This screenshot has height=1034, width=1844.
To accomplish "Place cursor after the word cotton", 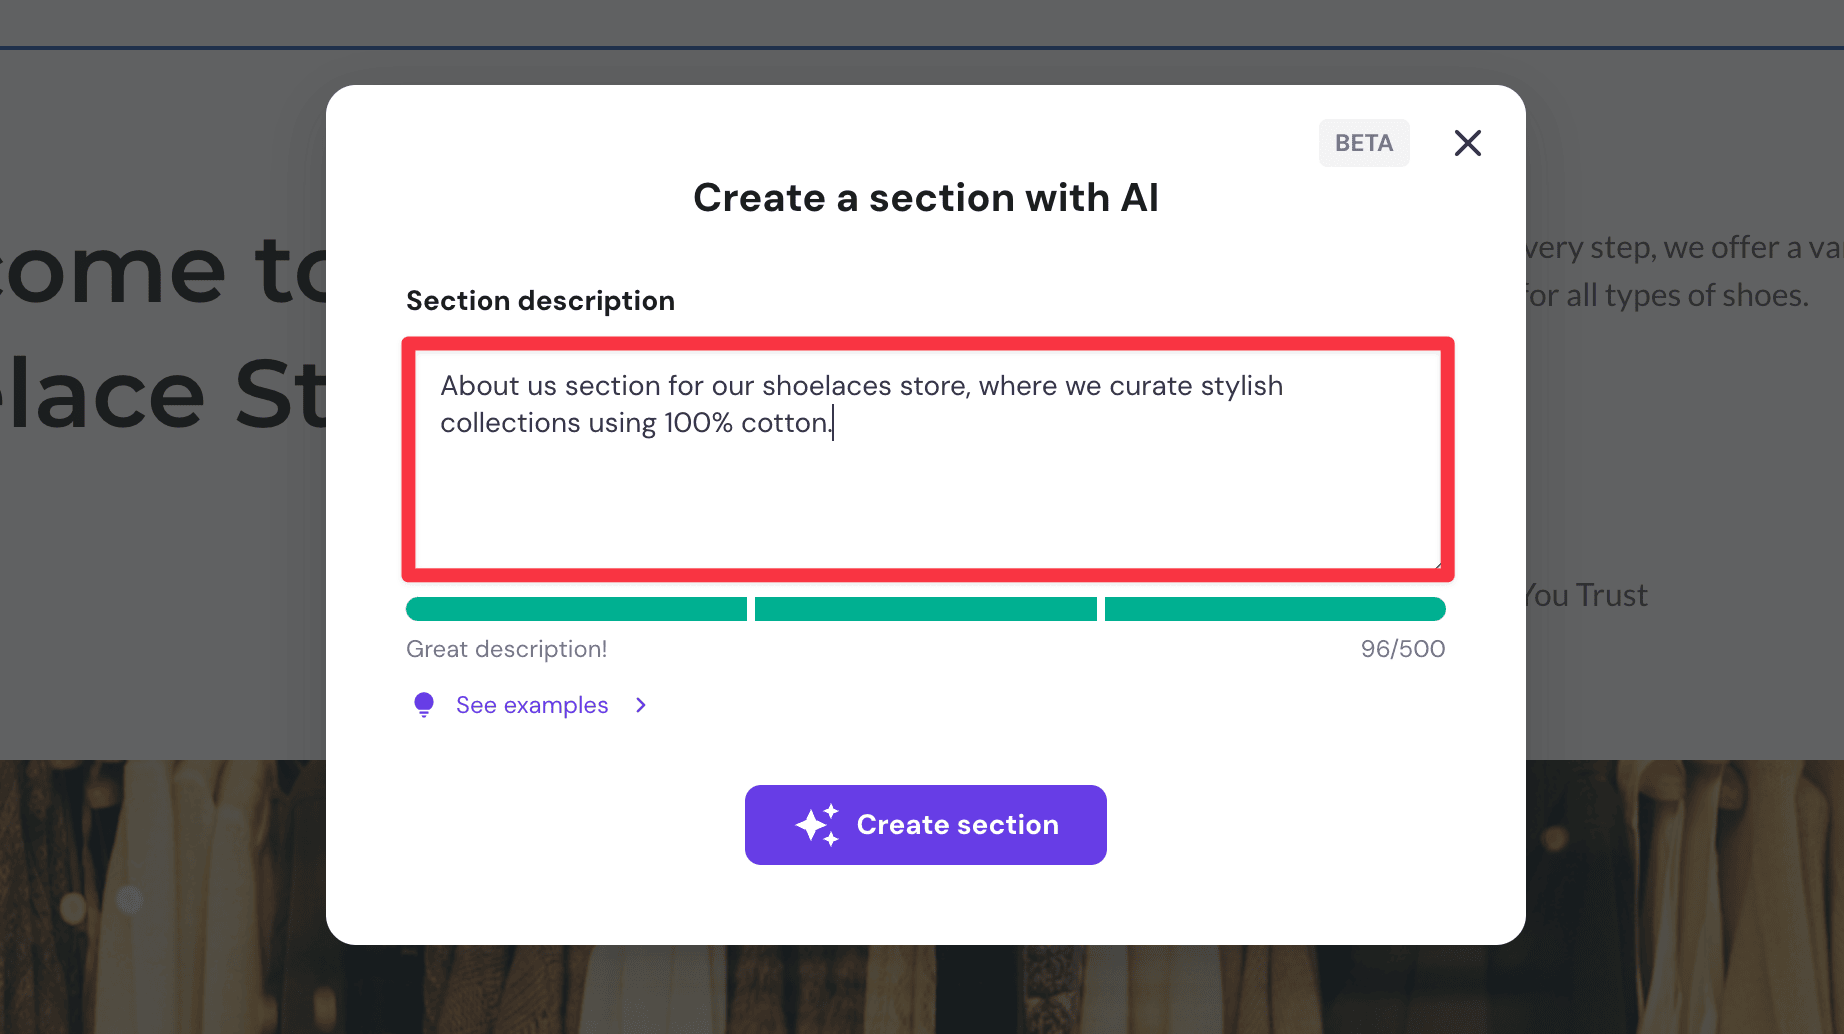I will 833,422.
